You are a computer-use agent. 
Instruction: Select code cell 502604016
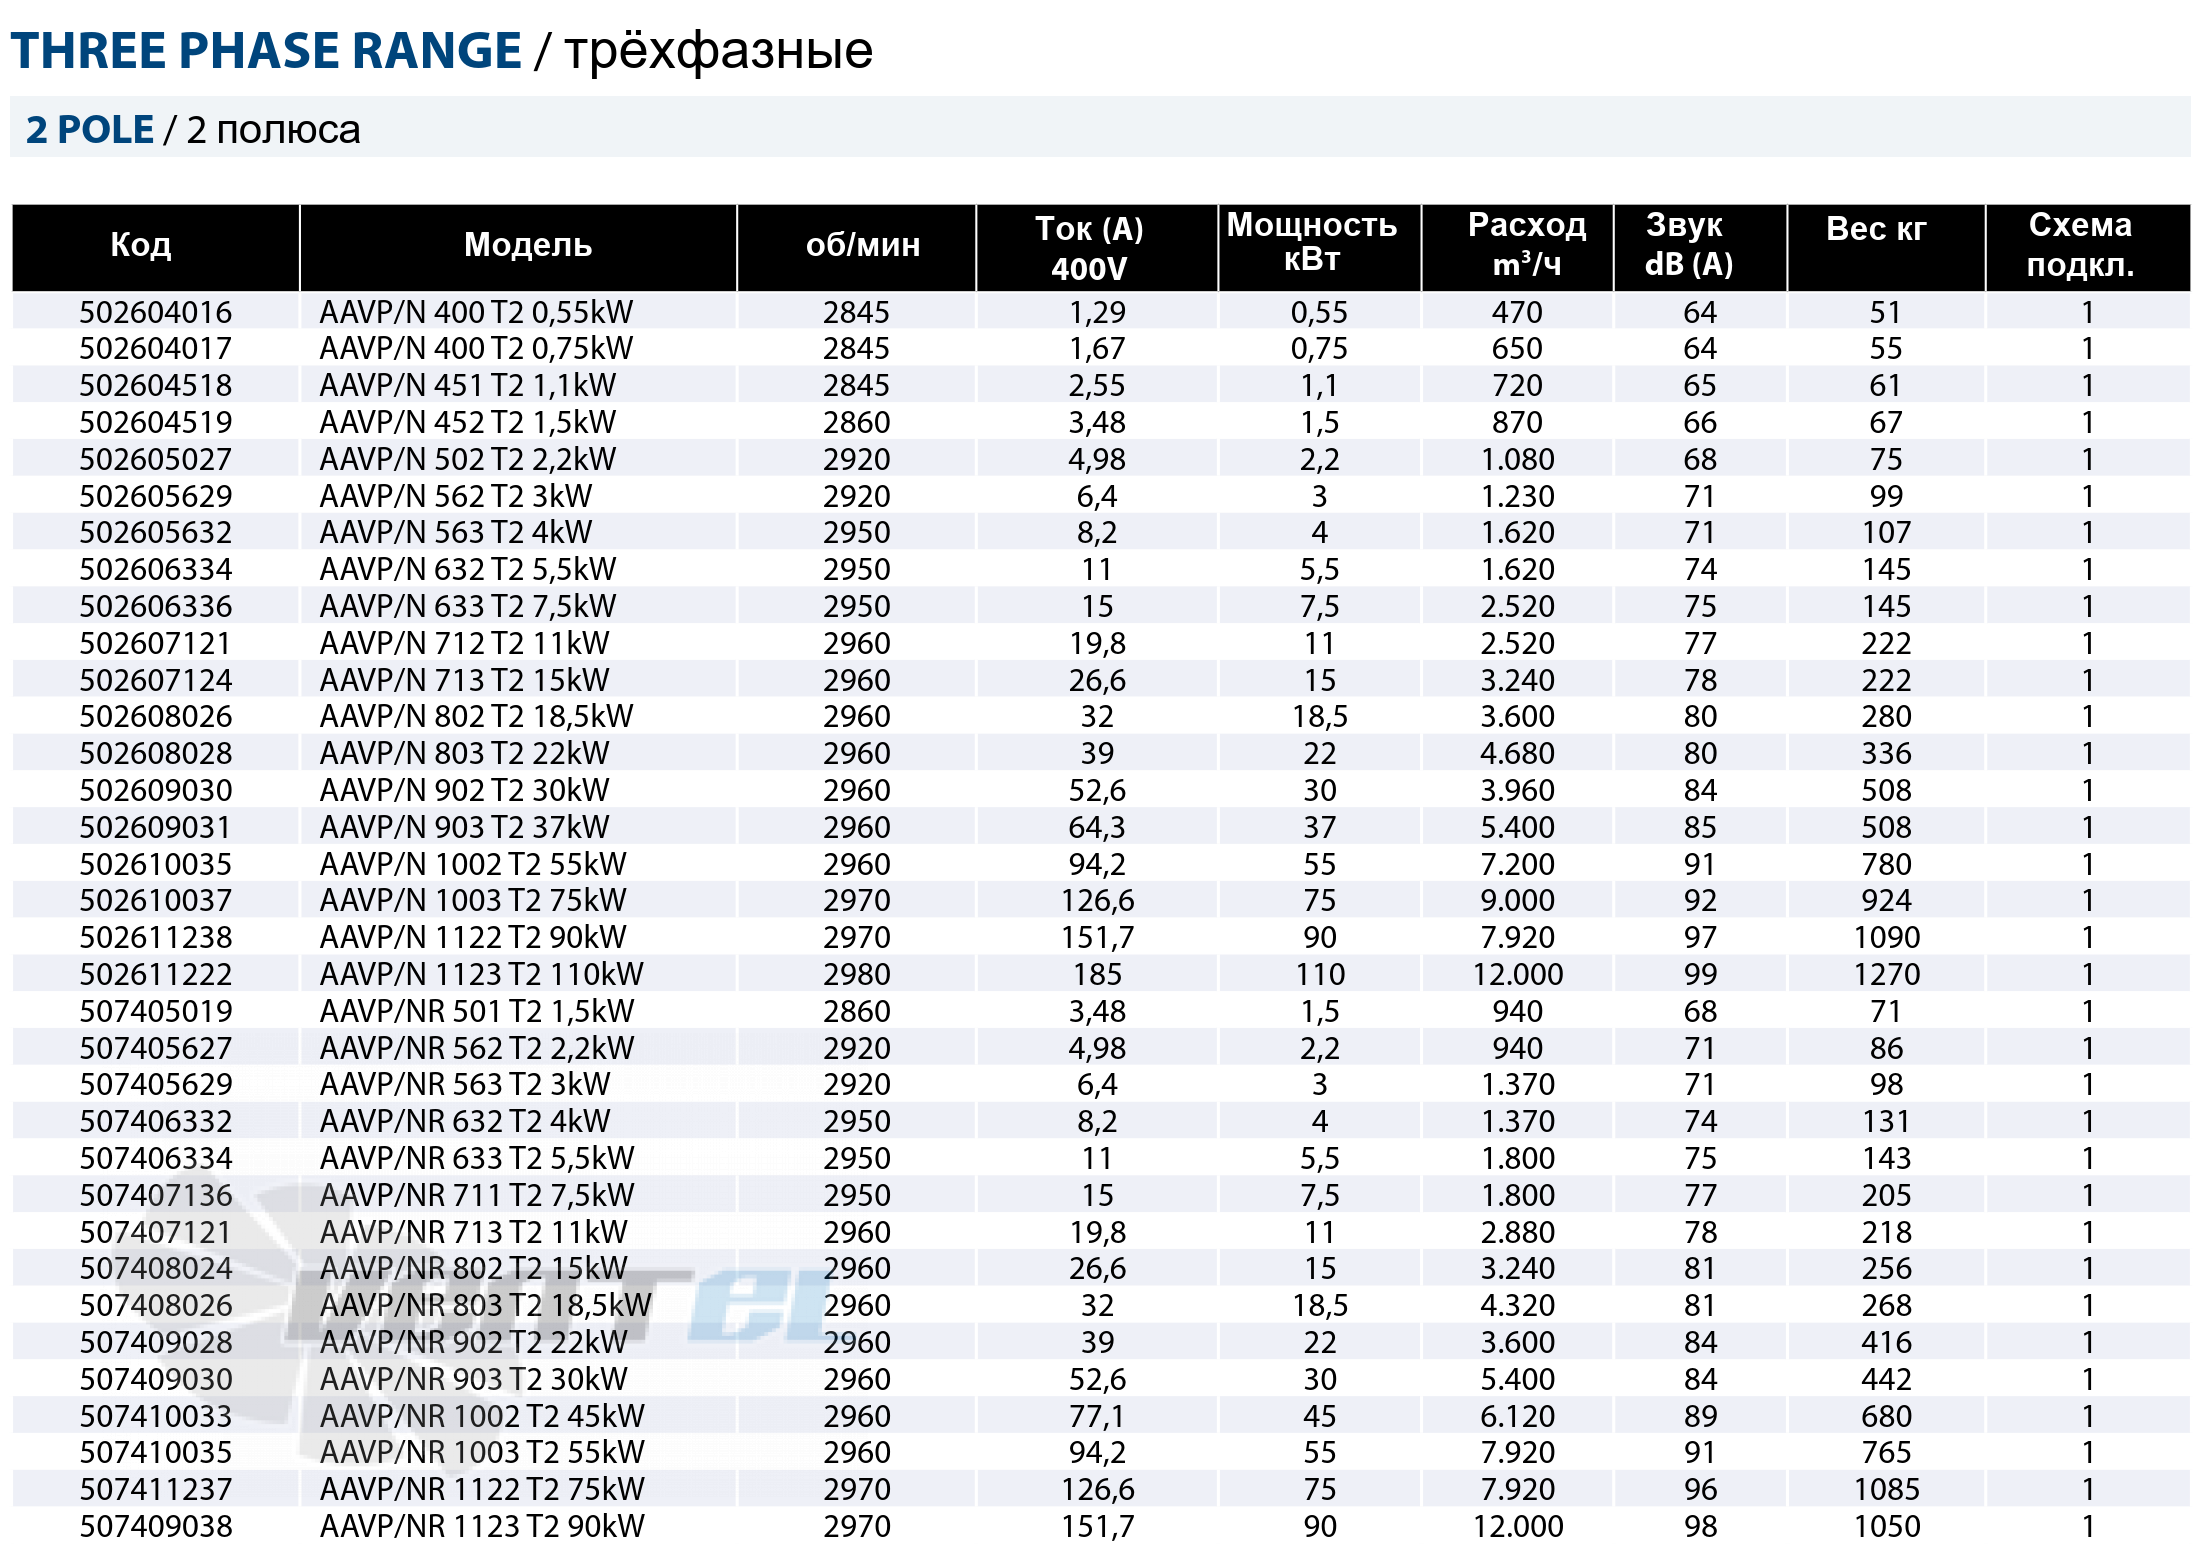156,312
